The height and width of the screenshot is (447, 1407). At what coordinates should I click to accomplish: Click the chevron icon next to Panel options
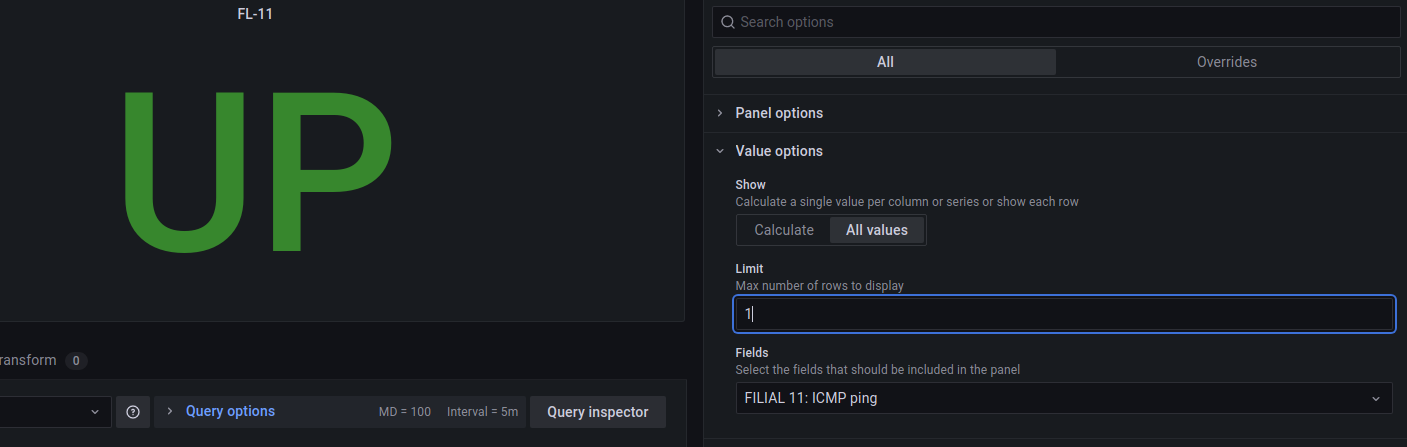click(x=720, y=113)
